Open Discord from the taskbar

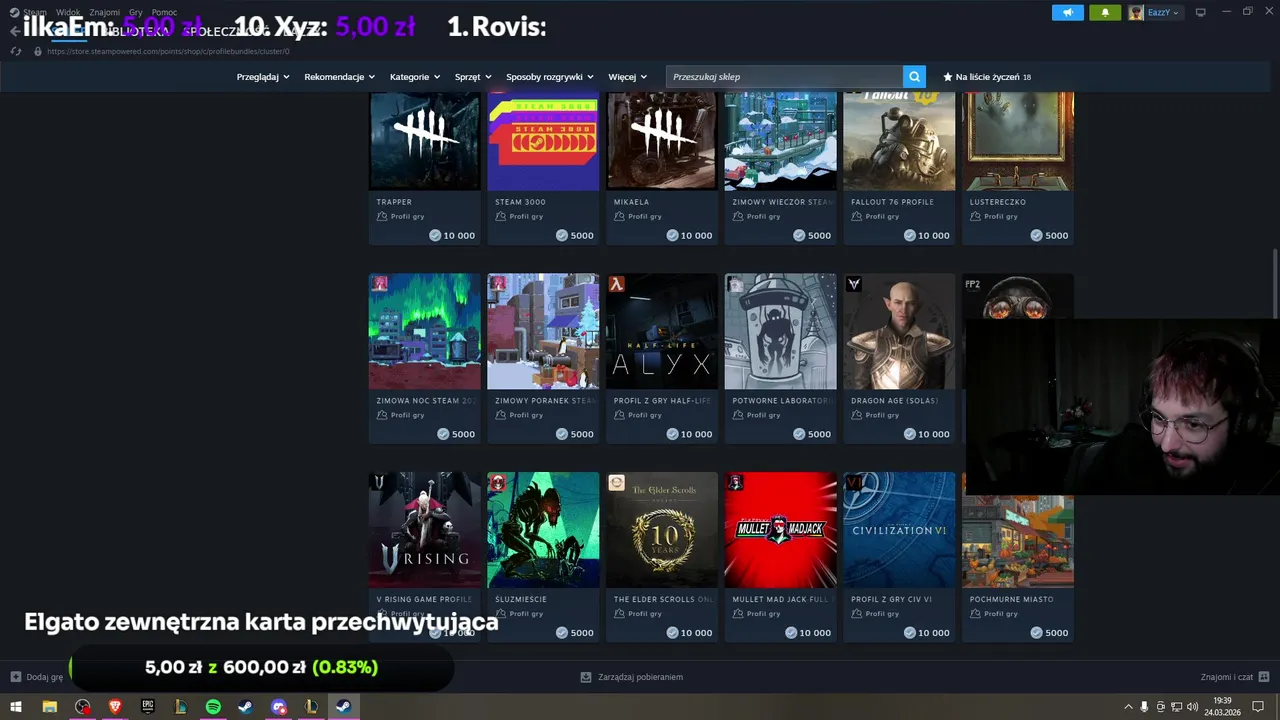click(x=279, y=706)
